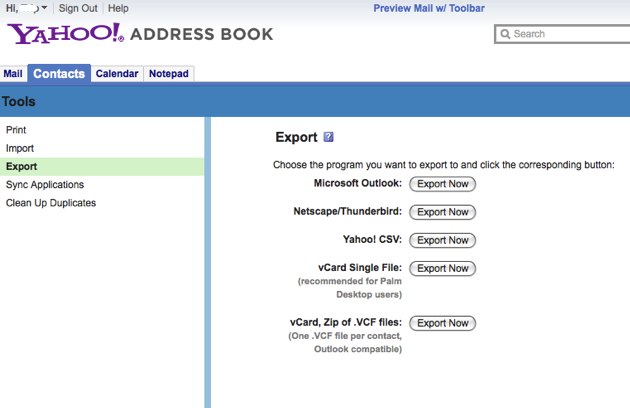Export Now for vCard Single File
Screen dimensions: 630x408
tap(442, 268)
